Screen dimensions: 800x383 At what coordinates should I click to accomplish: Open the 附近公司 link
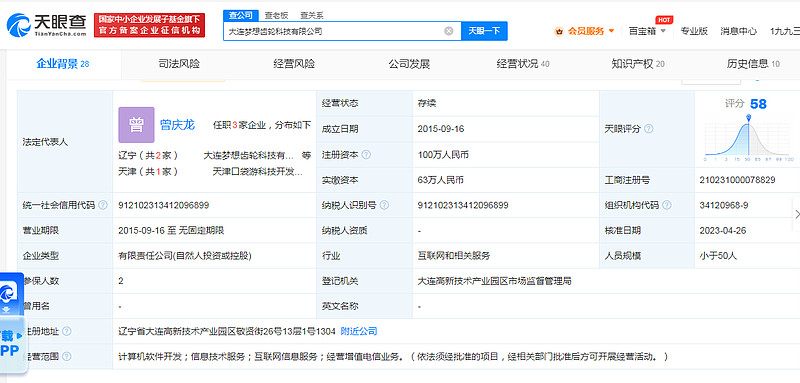[359, 331]
